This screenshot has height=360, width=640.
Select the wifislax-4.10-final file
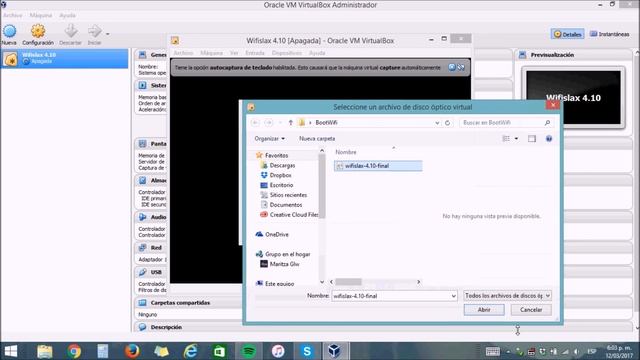click(x=378, y=166)
